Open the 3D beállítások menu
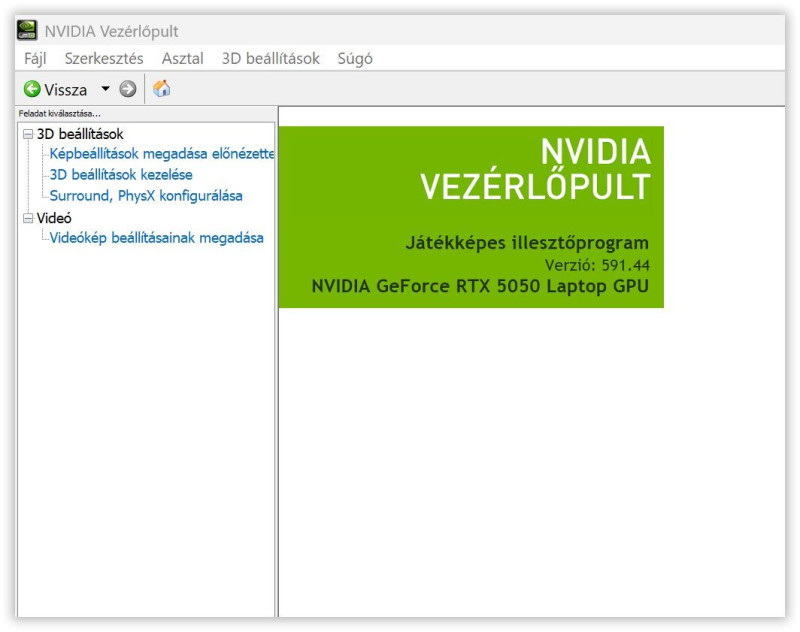This screenshot has width=800, height=632. [x=270, y=59]
